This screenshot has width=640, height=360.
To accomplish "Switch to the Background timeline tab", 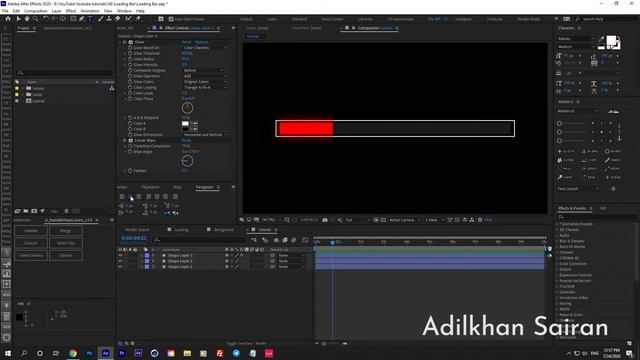I will click(x=223, y=230).
